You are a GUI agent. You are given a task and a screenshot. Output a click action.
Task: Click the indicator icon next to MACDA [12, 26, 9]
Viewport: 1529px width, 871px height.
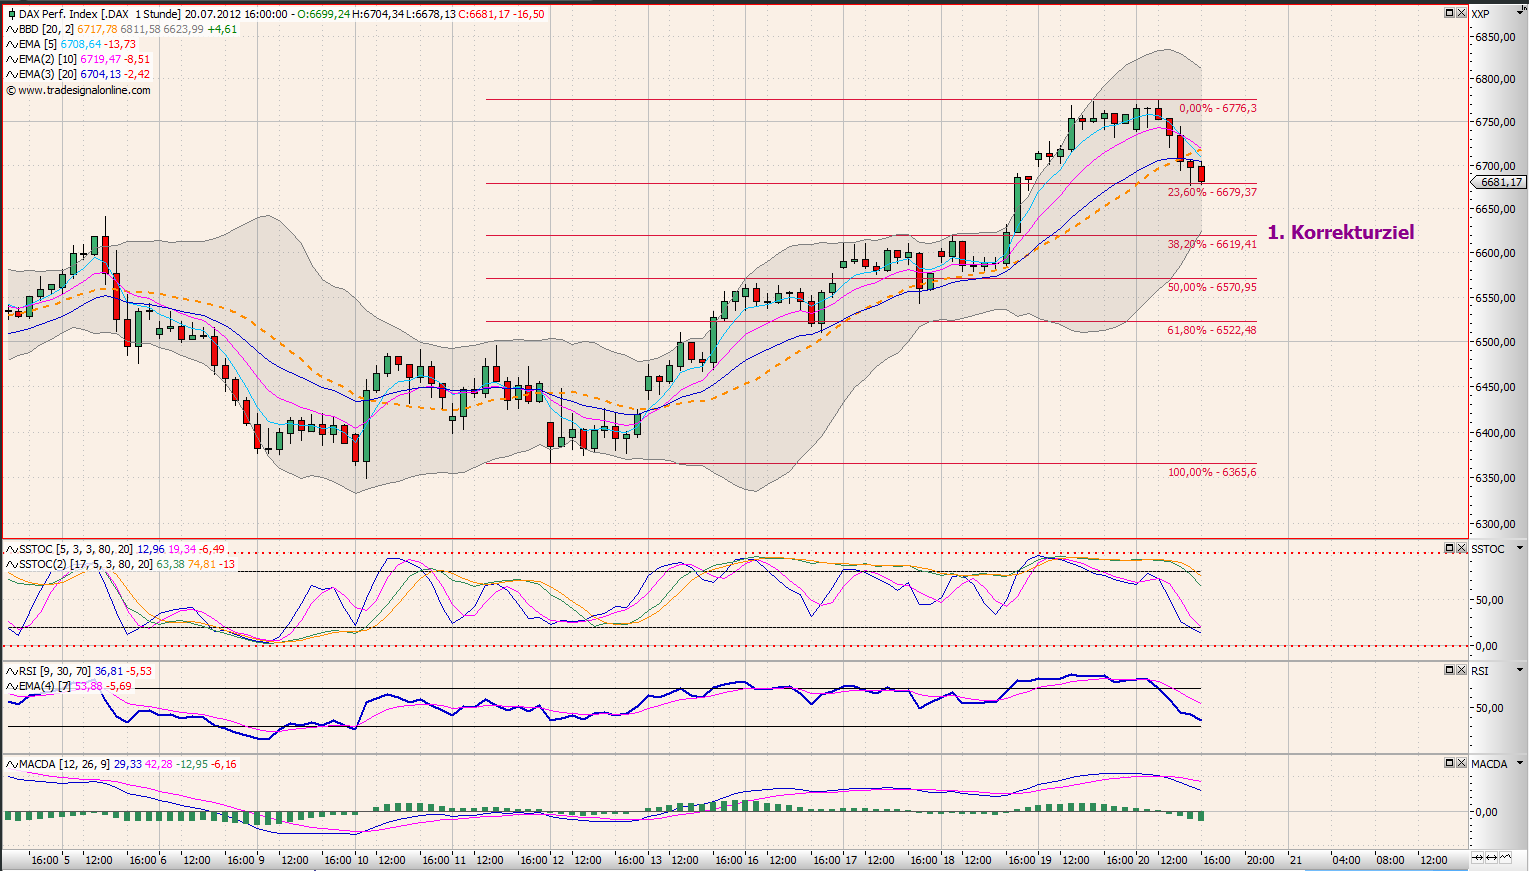pos(11,764)
